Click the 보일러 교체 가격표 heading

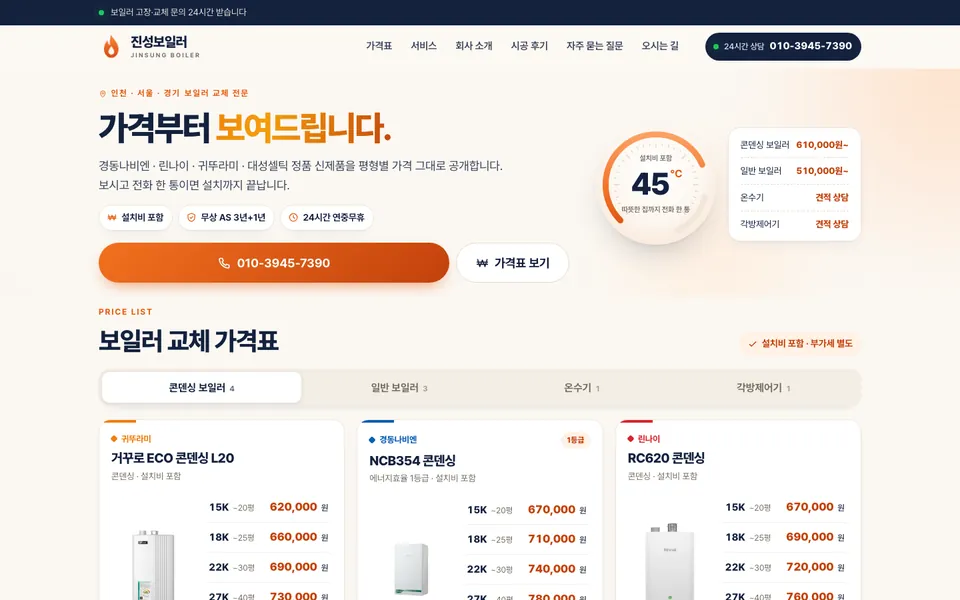(x=189, y=341)
